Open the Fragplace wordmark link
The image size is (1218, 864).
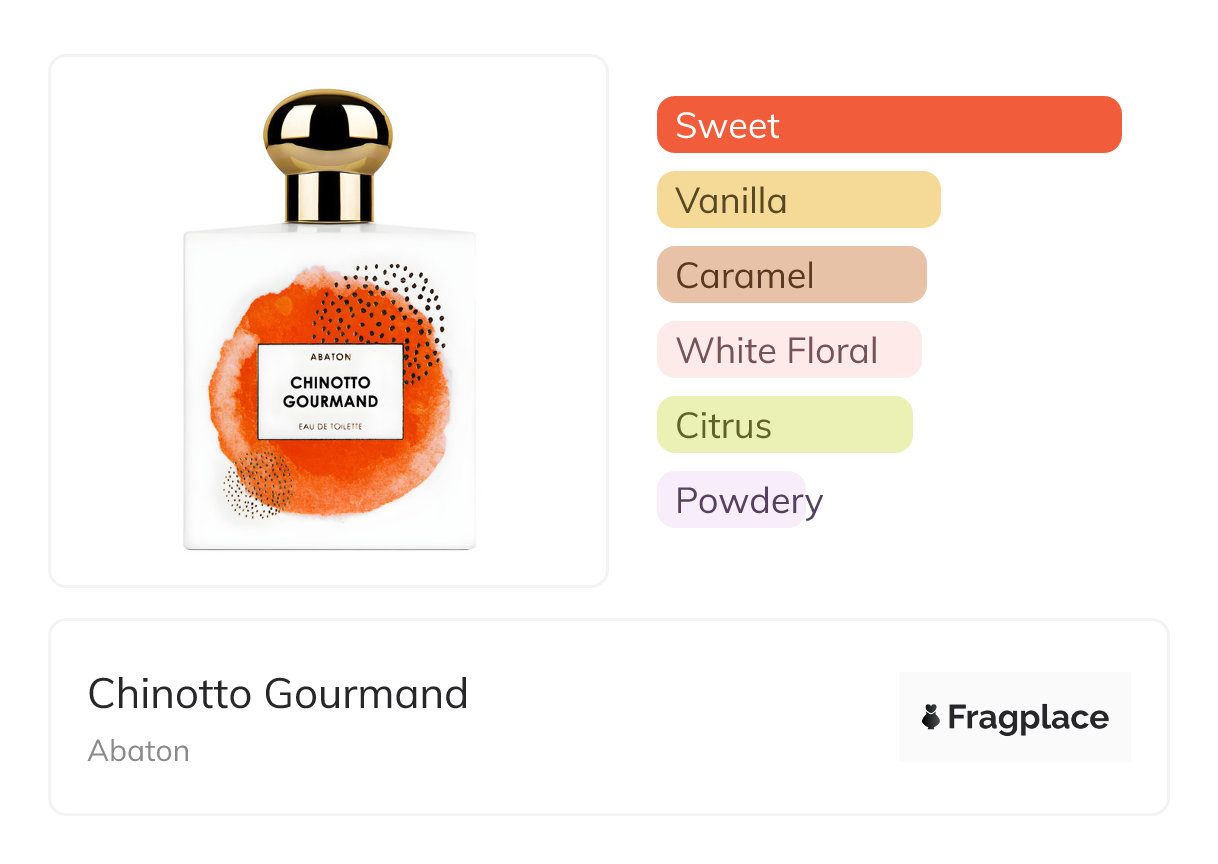click(x=1028, y=717)
